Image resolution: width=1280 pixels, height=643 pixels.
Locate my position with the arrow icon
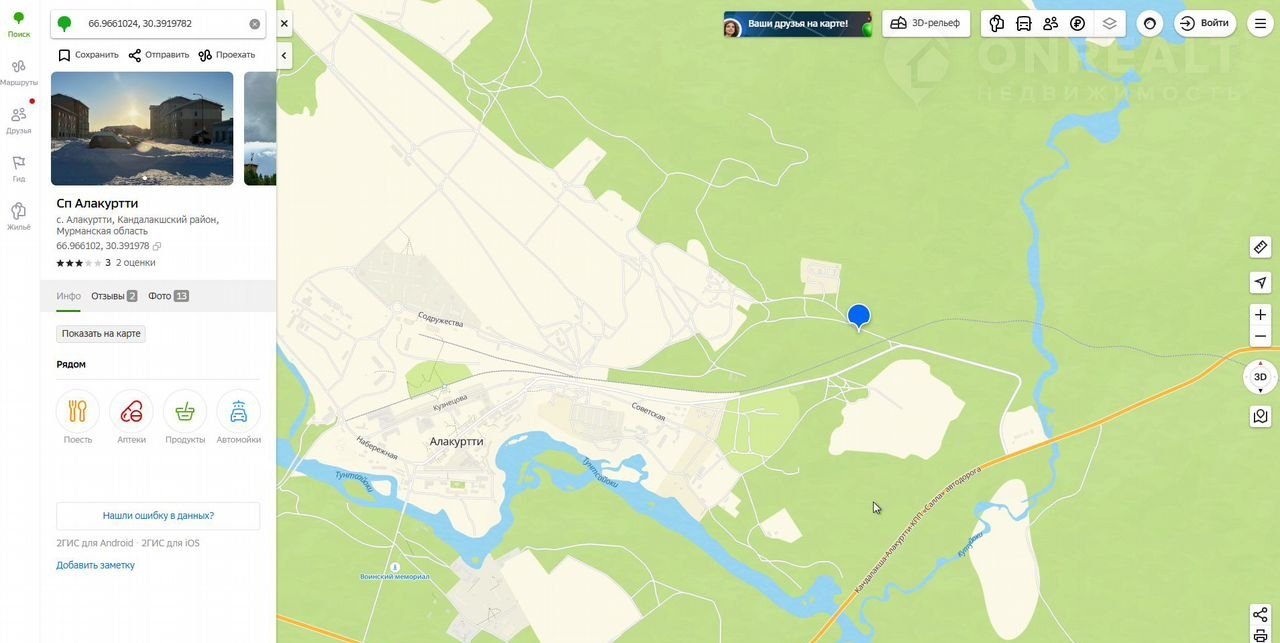coord(1260,283)
